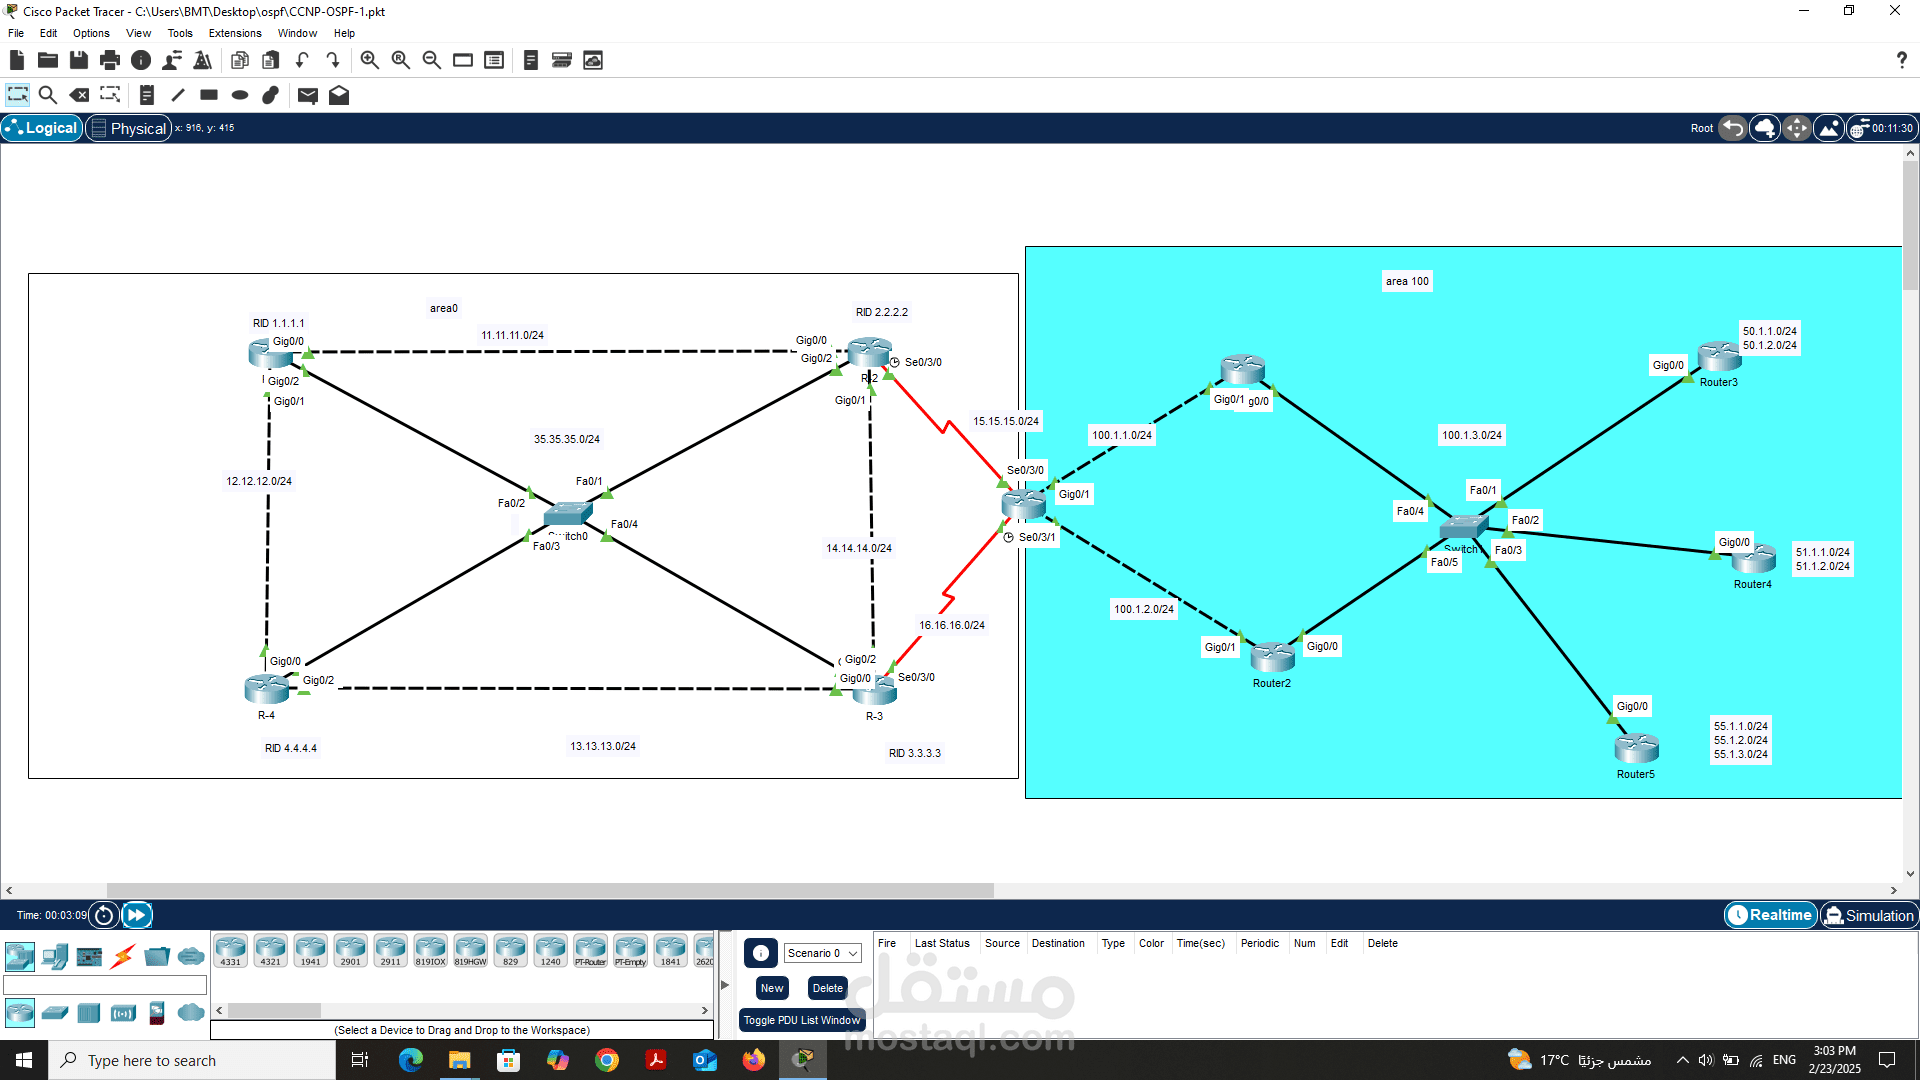Select Switch0 in area0
The height and width of the screenshot is (1080, 1920).
point(568,514)
